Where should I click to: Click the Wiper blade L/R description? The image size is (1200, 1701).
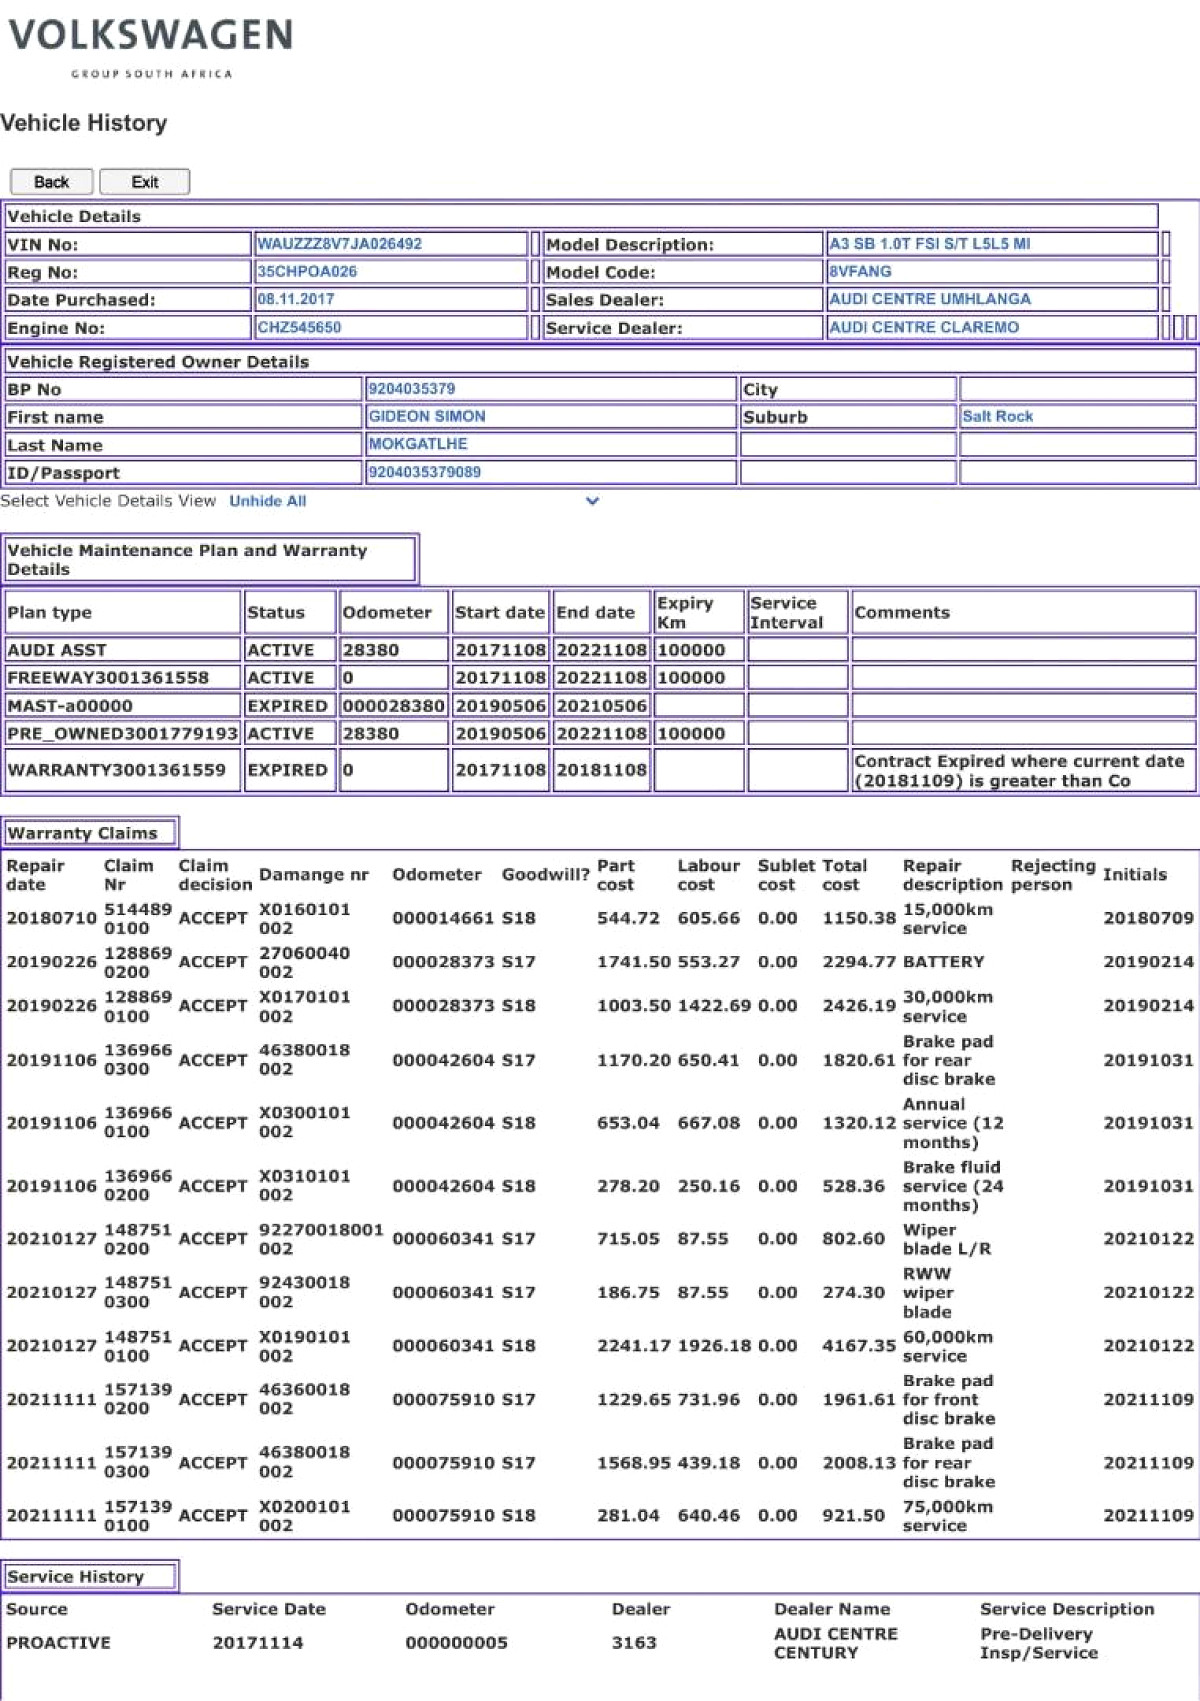[x=947, y=1239]
